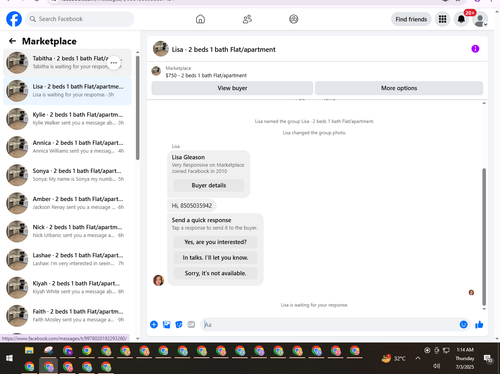Open the Facebook menu grid icon
This screenshot has height=374, width=500.
pos(442,19)
